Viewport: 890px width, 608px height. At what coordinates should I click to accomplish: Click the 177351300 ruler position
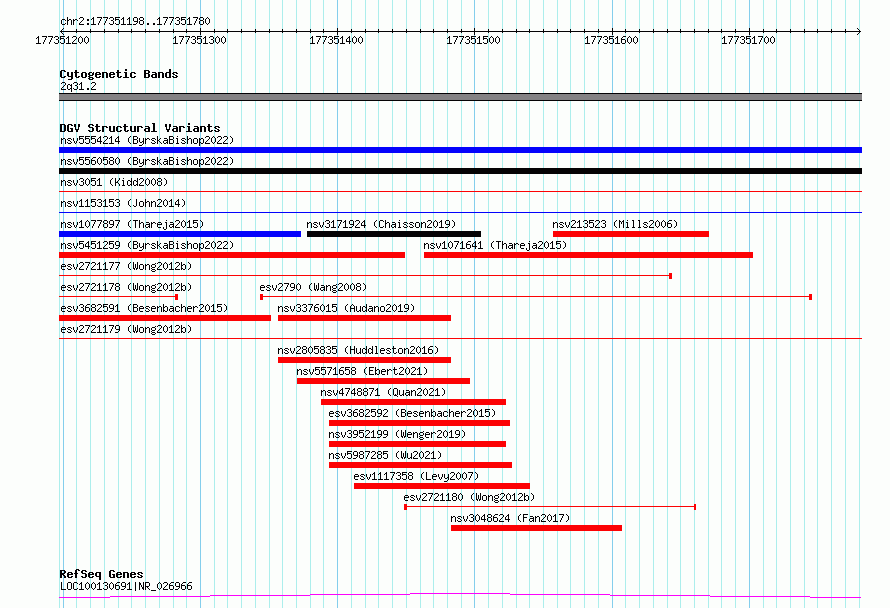click(x=199, y=40)
